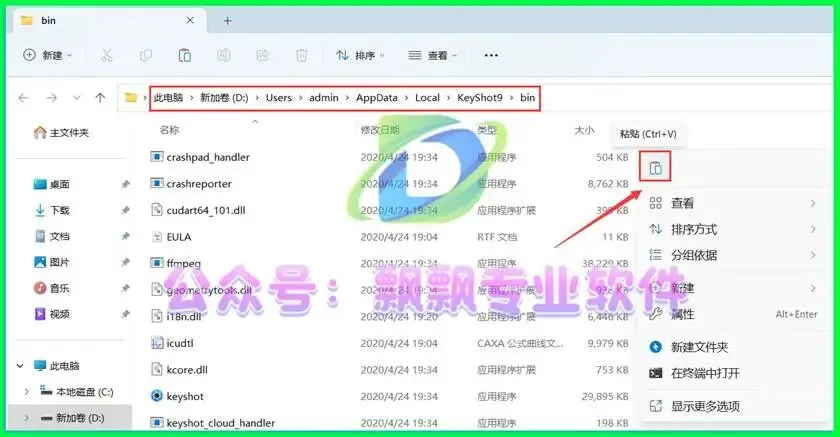The image size is (840, 437).
Task: Click the Cut scissors icon in toolbar
Action: [107, 55]
